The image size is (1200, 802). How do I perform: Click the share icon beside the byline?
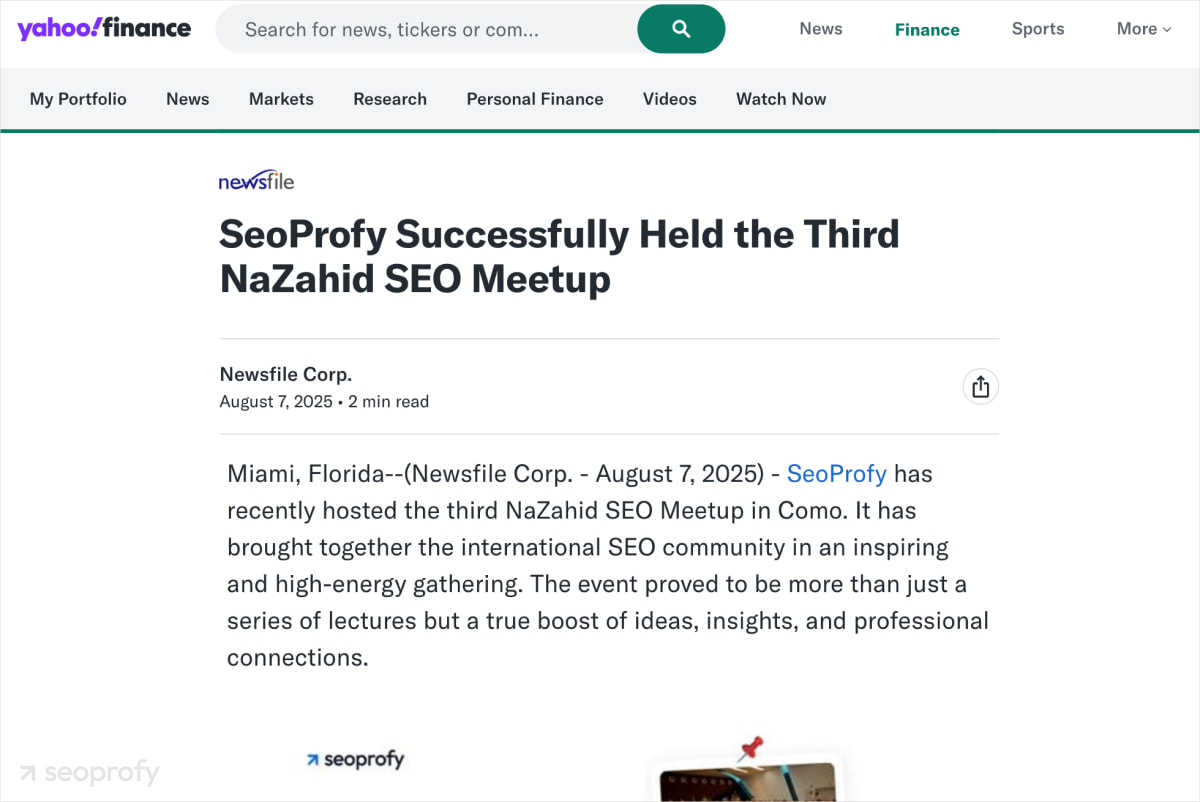tap(980, 387)
